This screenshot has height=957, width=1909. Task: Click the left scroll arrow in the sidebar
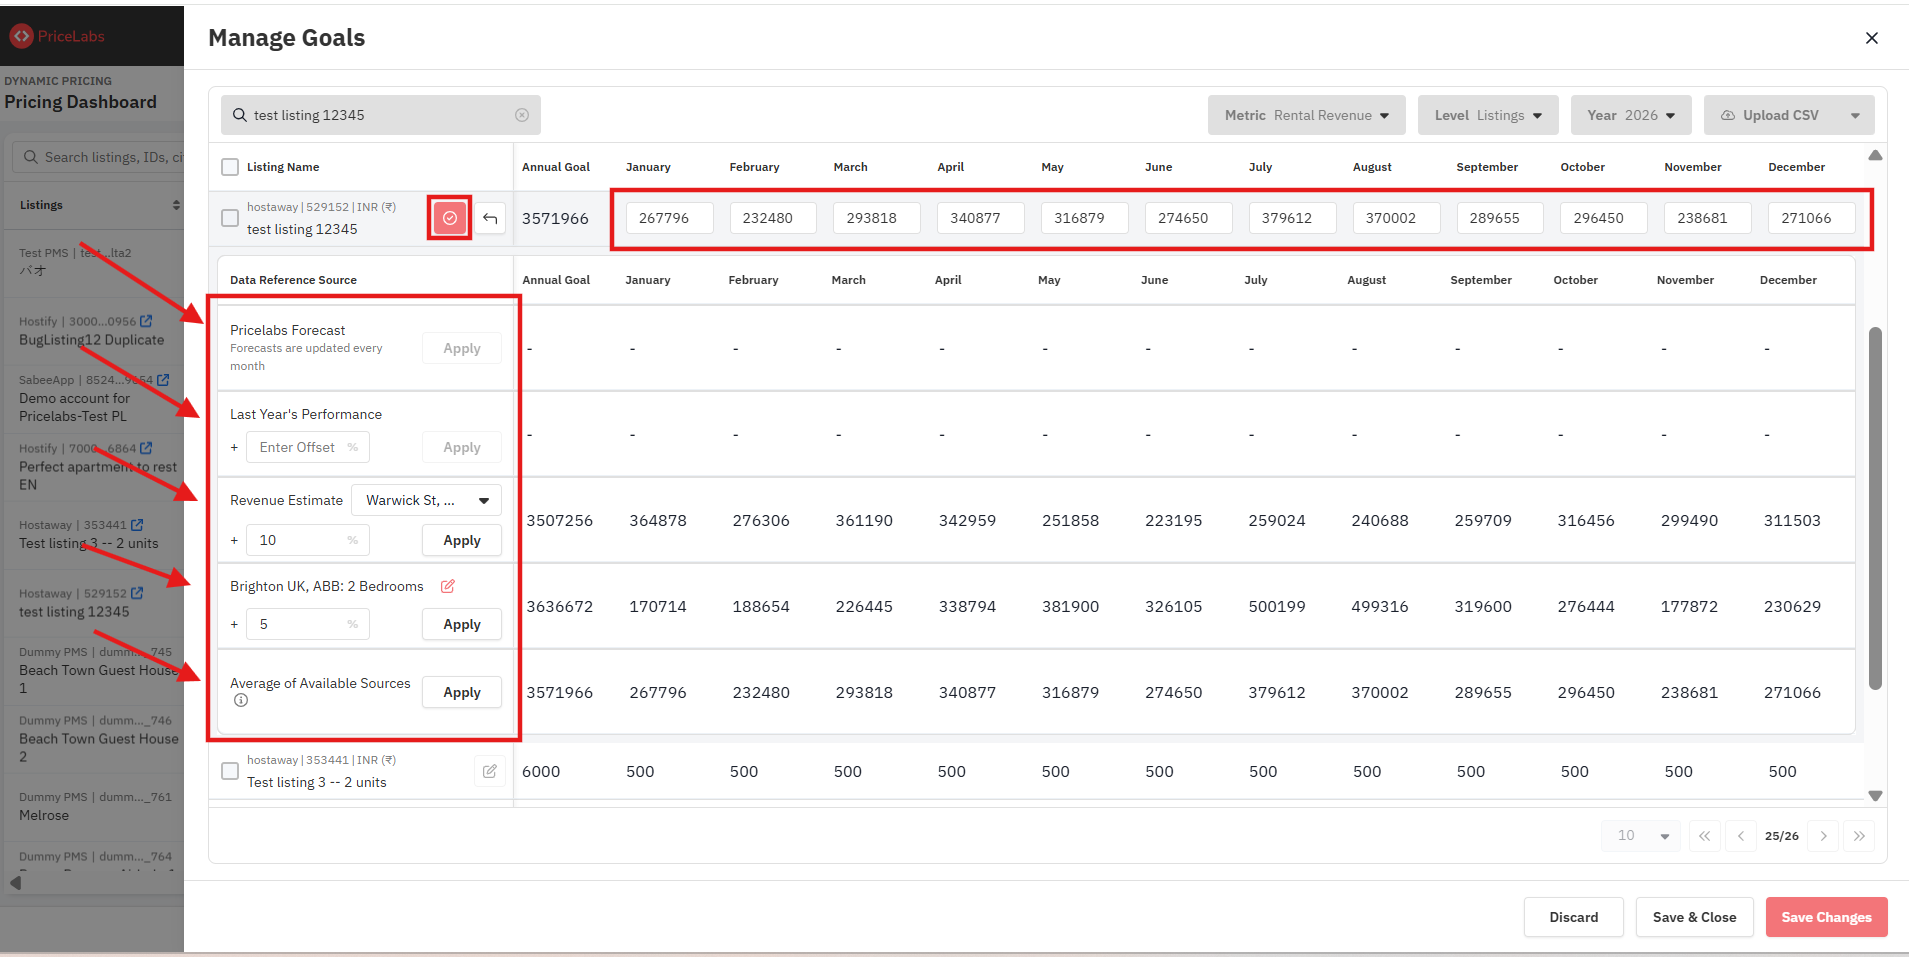[15, 883]
